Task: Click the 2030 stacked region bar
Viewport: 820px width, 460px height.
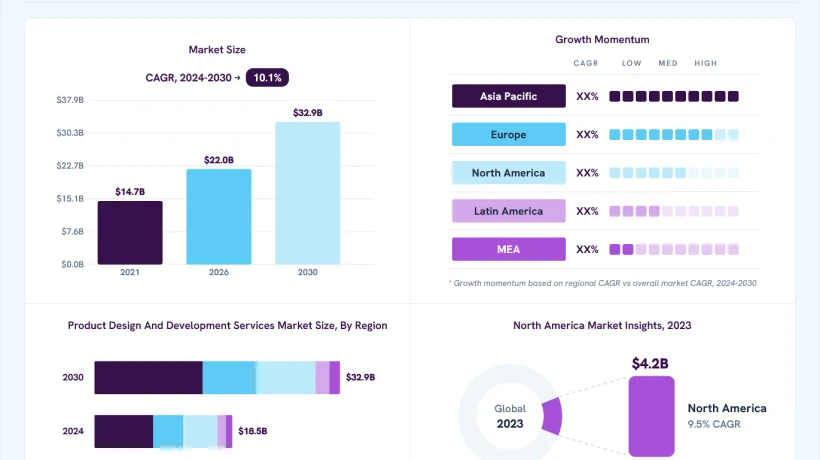Action: 217,377
